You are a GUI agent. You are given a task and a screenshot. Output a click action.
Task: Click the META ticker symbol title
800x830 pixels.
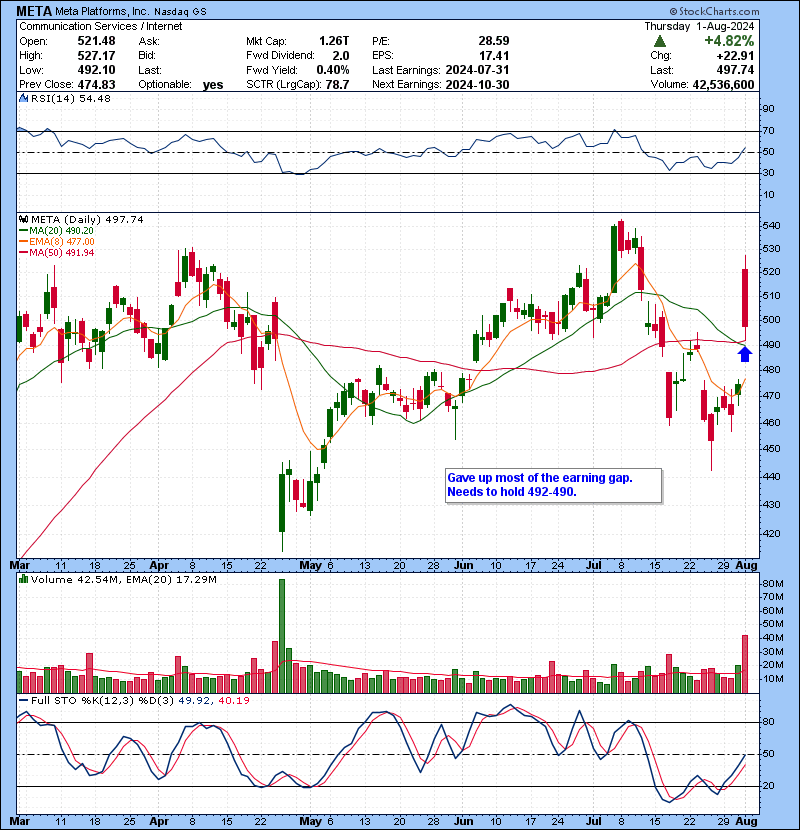34,11
